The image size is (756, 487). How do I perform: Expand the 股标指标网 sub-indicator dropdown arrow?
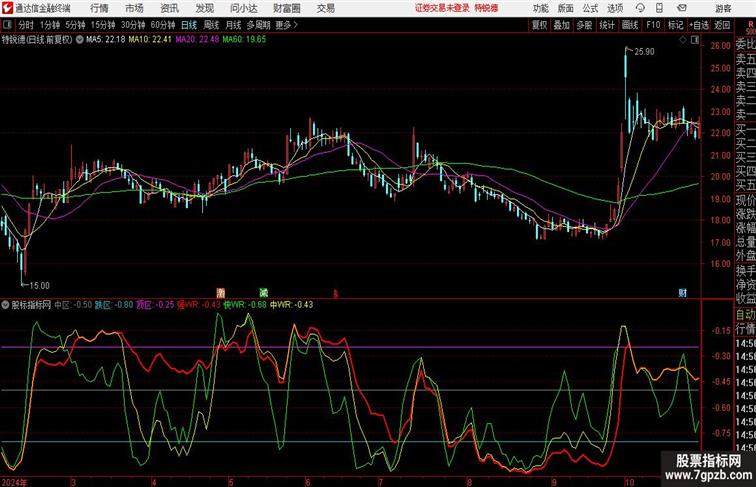pos(5,305)
